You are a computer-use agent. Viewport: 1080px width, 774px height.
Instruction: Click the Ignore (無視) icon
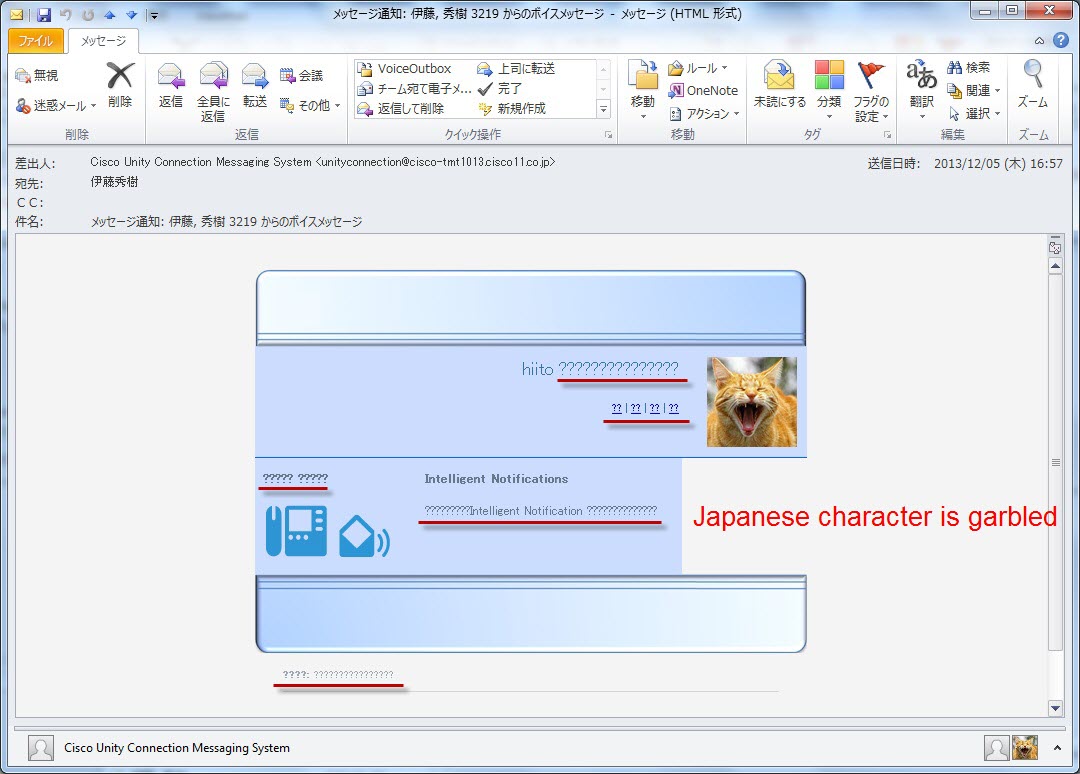pos(37,75)
